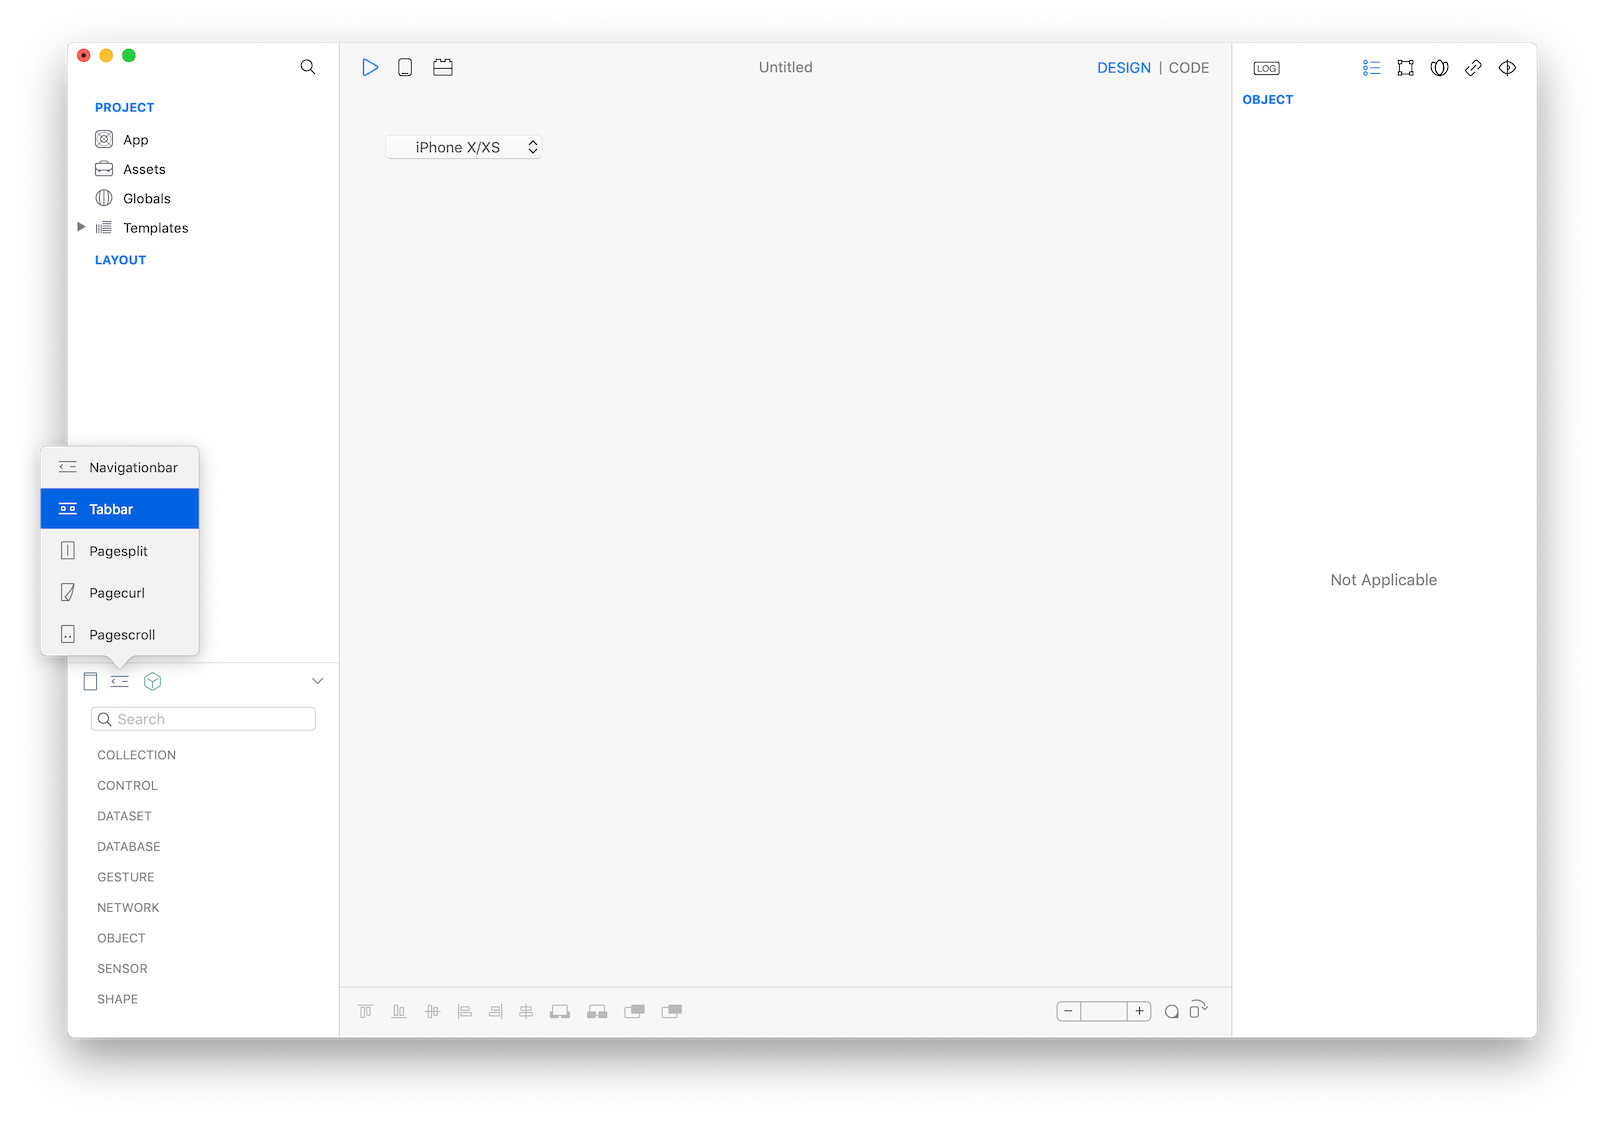Show the object properties list inspector
The width and height of the screenshot is (1600, 1121).
(x=1371, y=68)
